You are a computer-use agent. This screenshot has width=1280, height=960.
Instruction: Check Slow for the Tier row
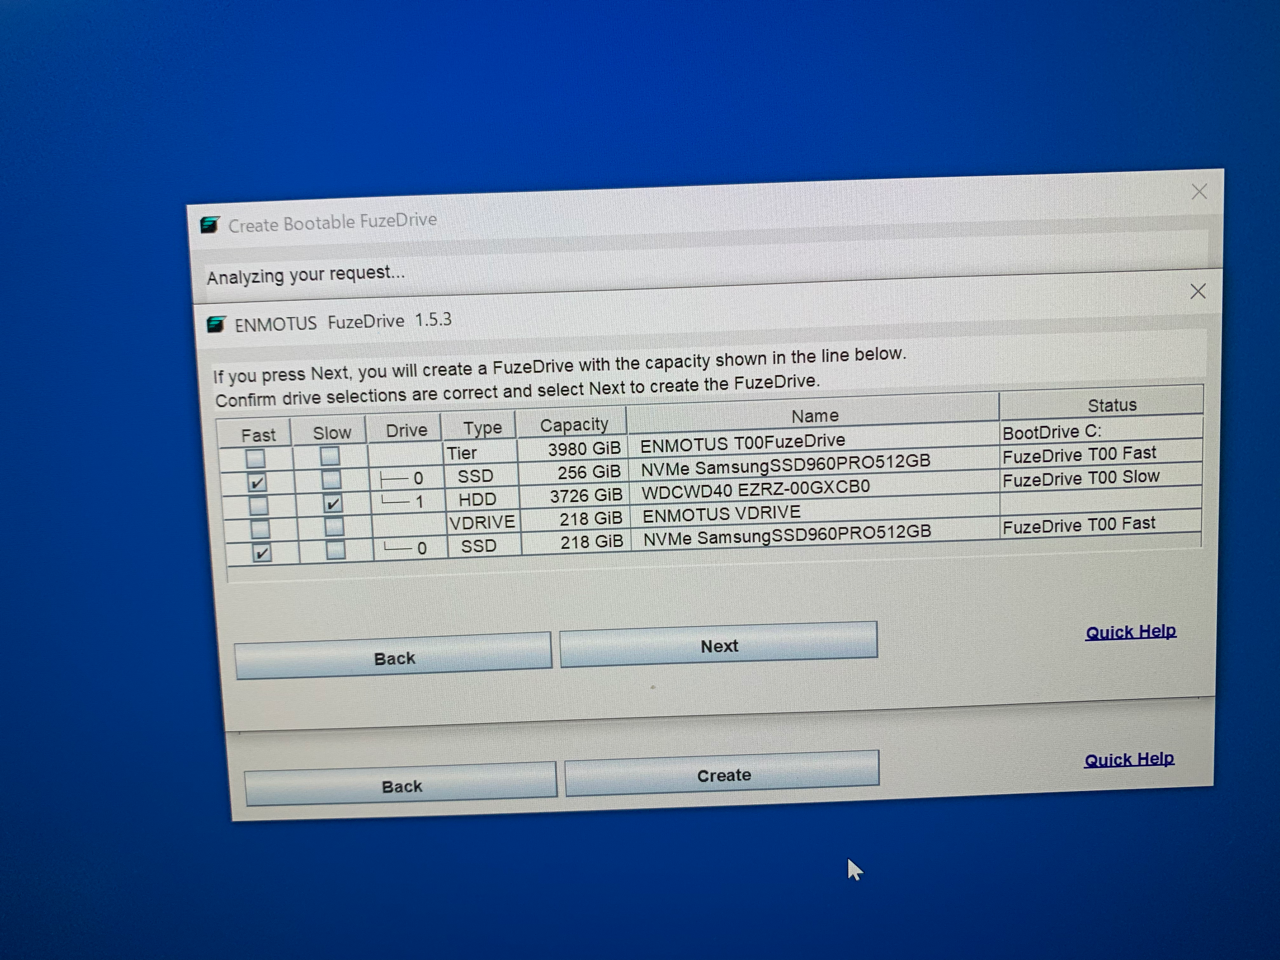329,457
